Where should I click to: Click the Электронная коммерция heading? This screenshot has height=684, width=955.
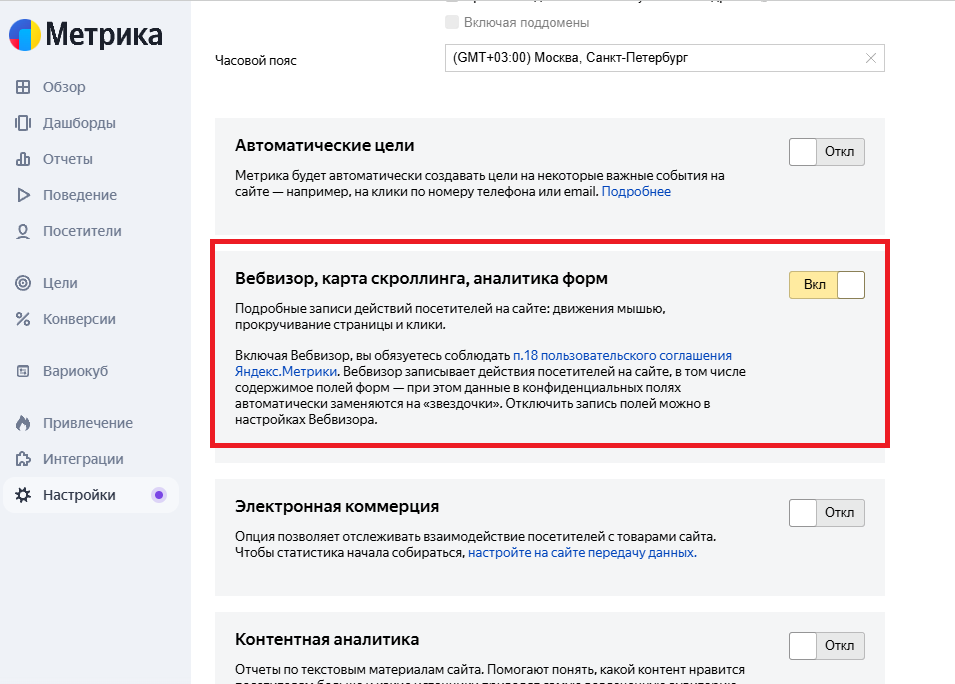(x=337, y=506)
